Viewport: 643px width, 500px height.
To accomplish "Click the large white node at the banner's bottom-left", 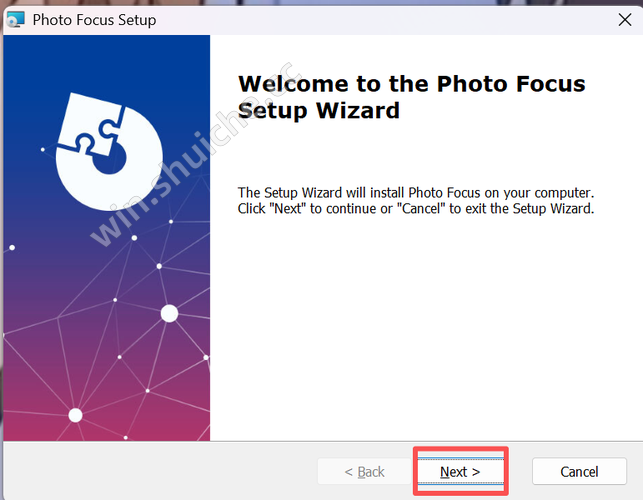I will coord(75,415).
